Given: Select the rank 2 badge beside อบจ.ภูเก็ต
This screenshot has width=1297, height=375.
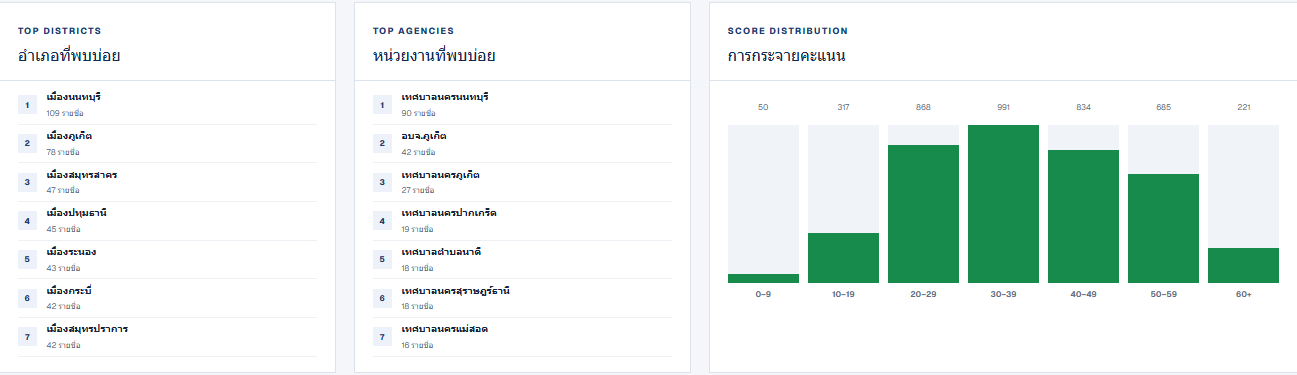Looking at the screenshot, I should pyautogui.click(x=382, y=143).
